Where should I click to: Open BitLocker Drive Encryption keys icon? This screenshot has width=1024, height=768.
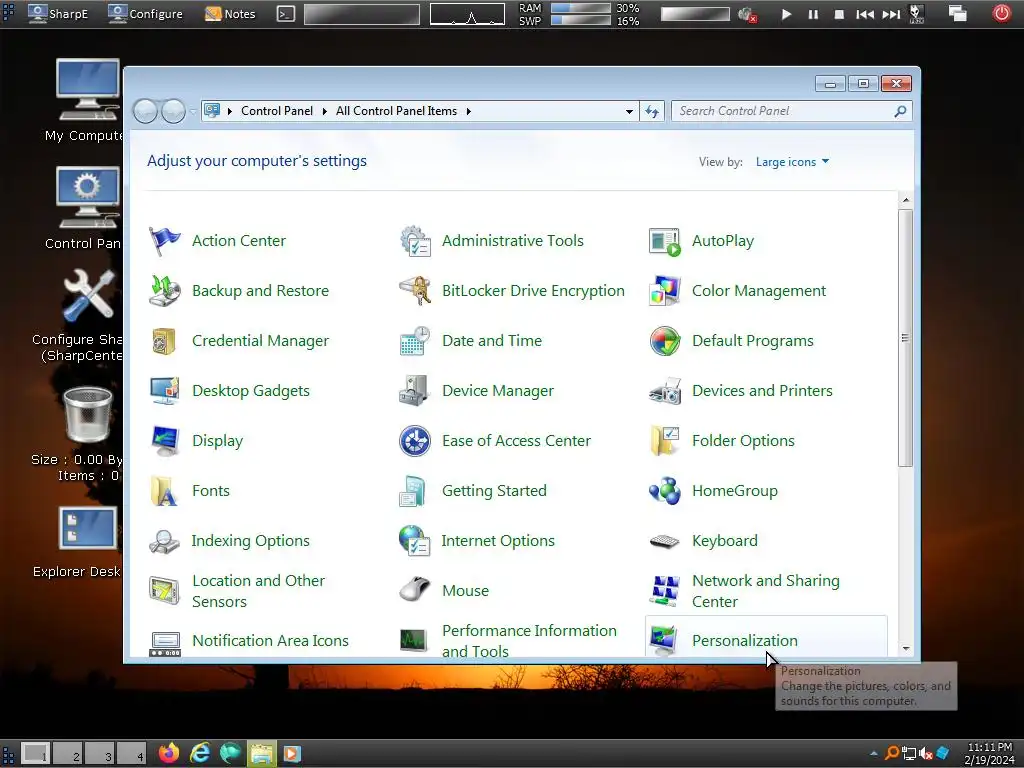pos(415,291)
